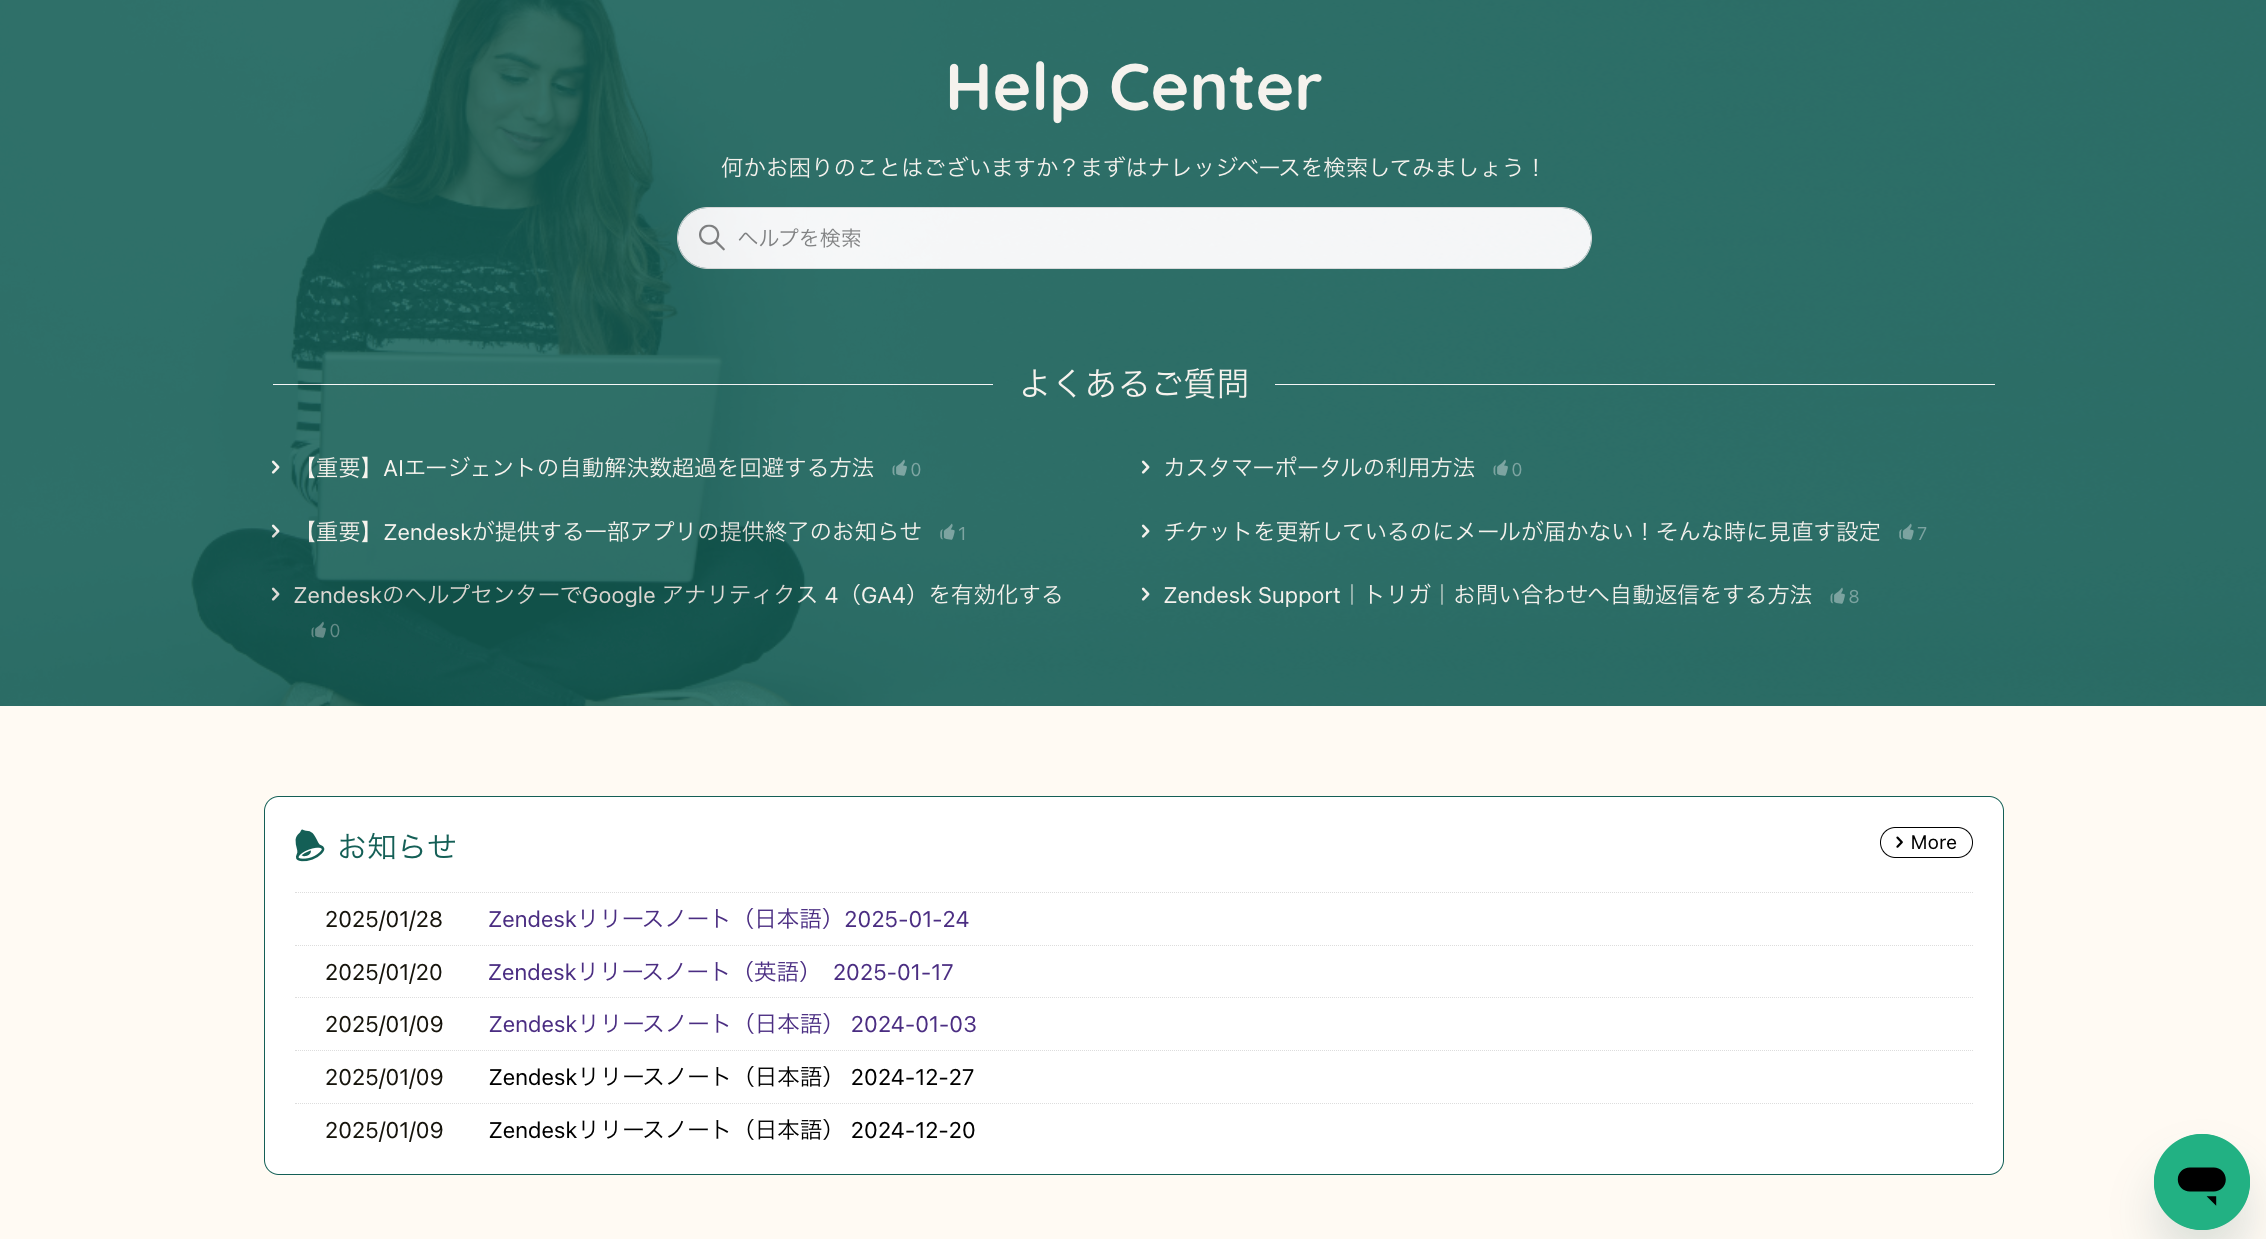
Task: Click the Zendeskリリースノート（日本語）2024-01-03 link
Action: pyautogui.click(x=732, y=1024)
